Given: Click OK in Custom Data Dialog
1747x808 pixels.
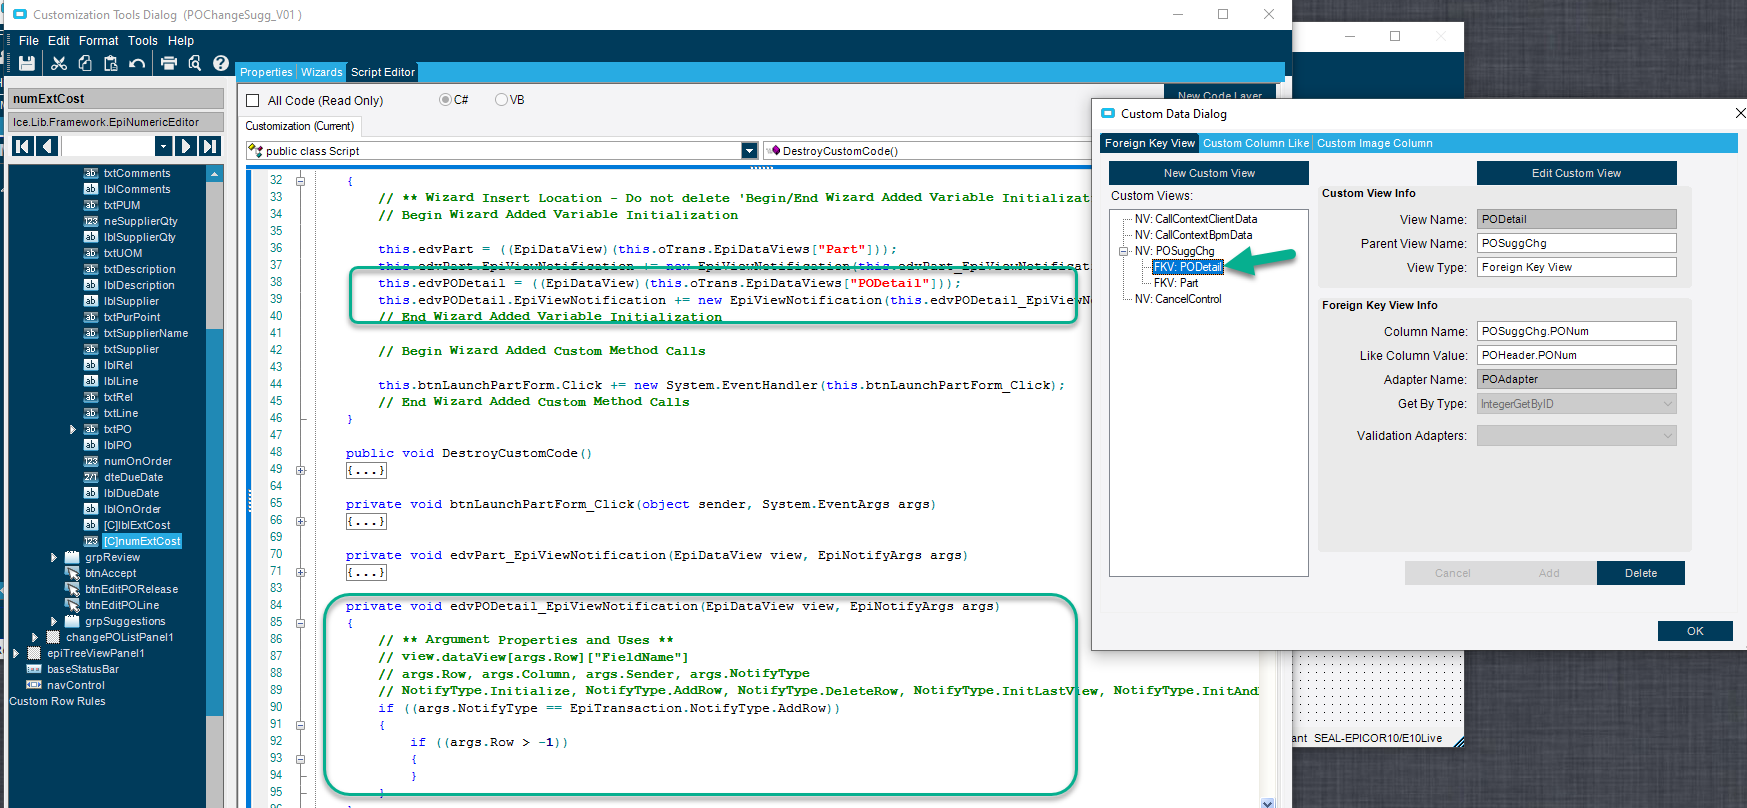Looking at the screenshot, I should click(1695, 631).
